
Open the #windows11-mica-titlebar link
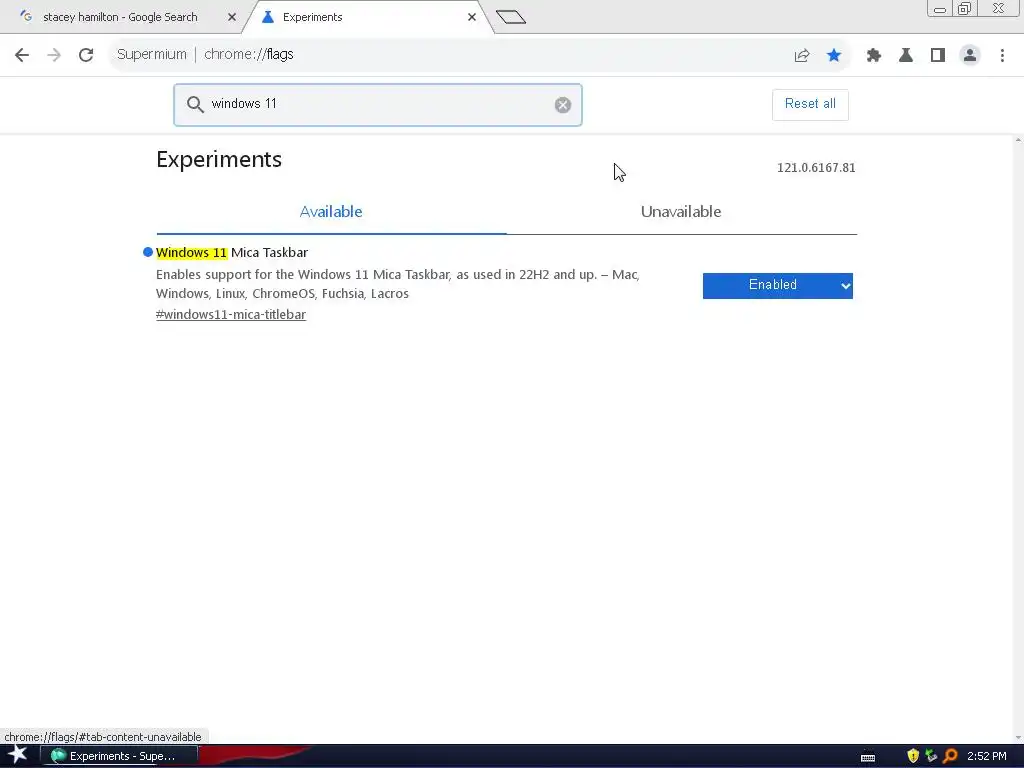pyautogui.click(x=231, y=315)
